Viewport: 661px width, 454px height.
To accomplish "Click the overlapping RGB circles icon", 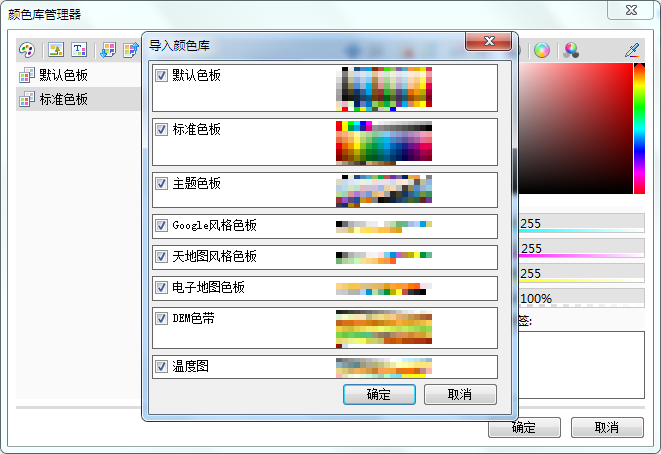I will pyautogui.click(x=571, y=50).
